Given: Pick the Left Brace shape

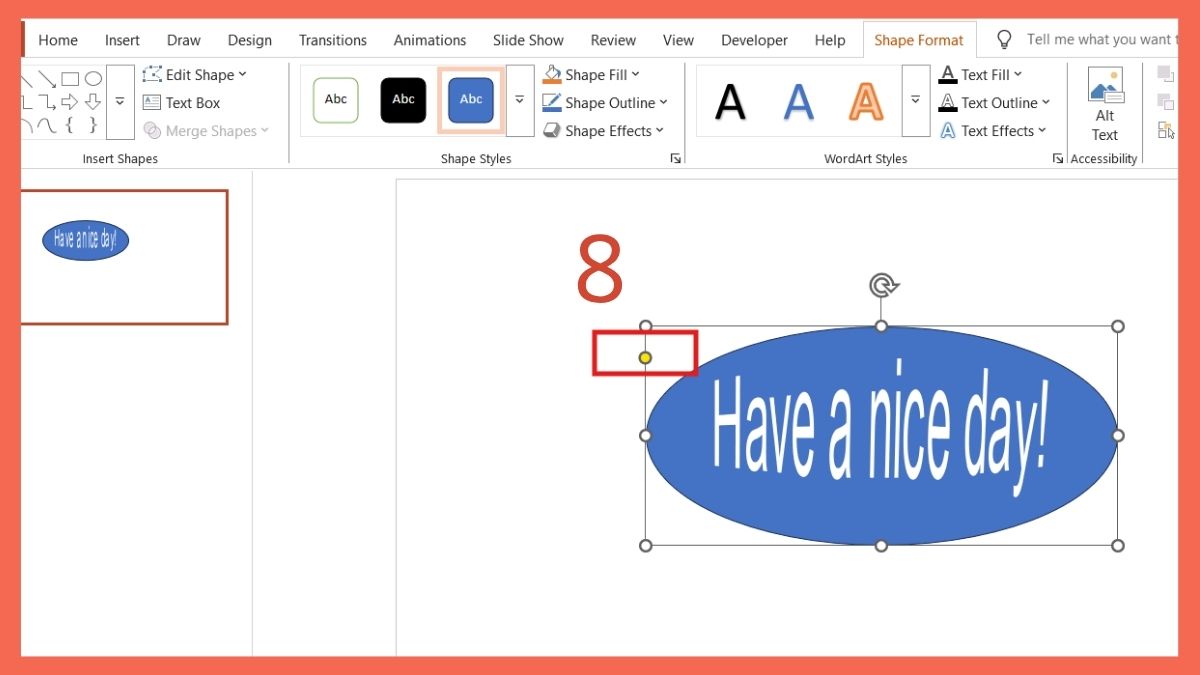Looking at the screenshot, I should click(x=70, y=125).
